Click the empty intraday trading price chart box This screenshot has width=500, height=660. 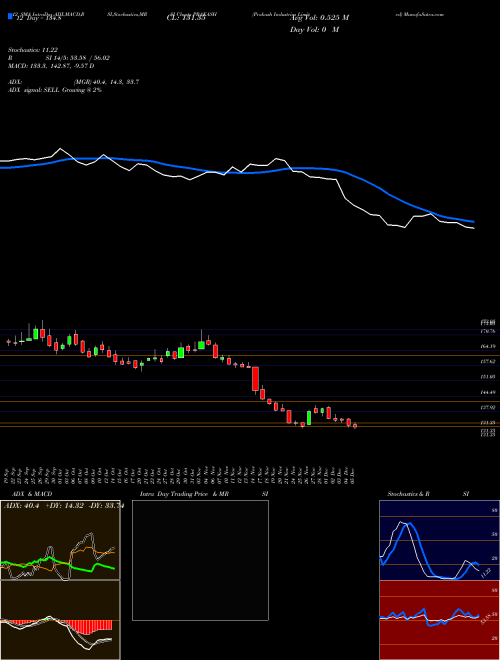point(200,560)
